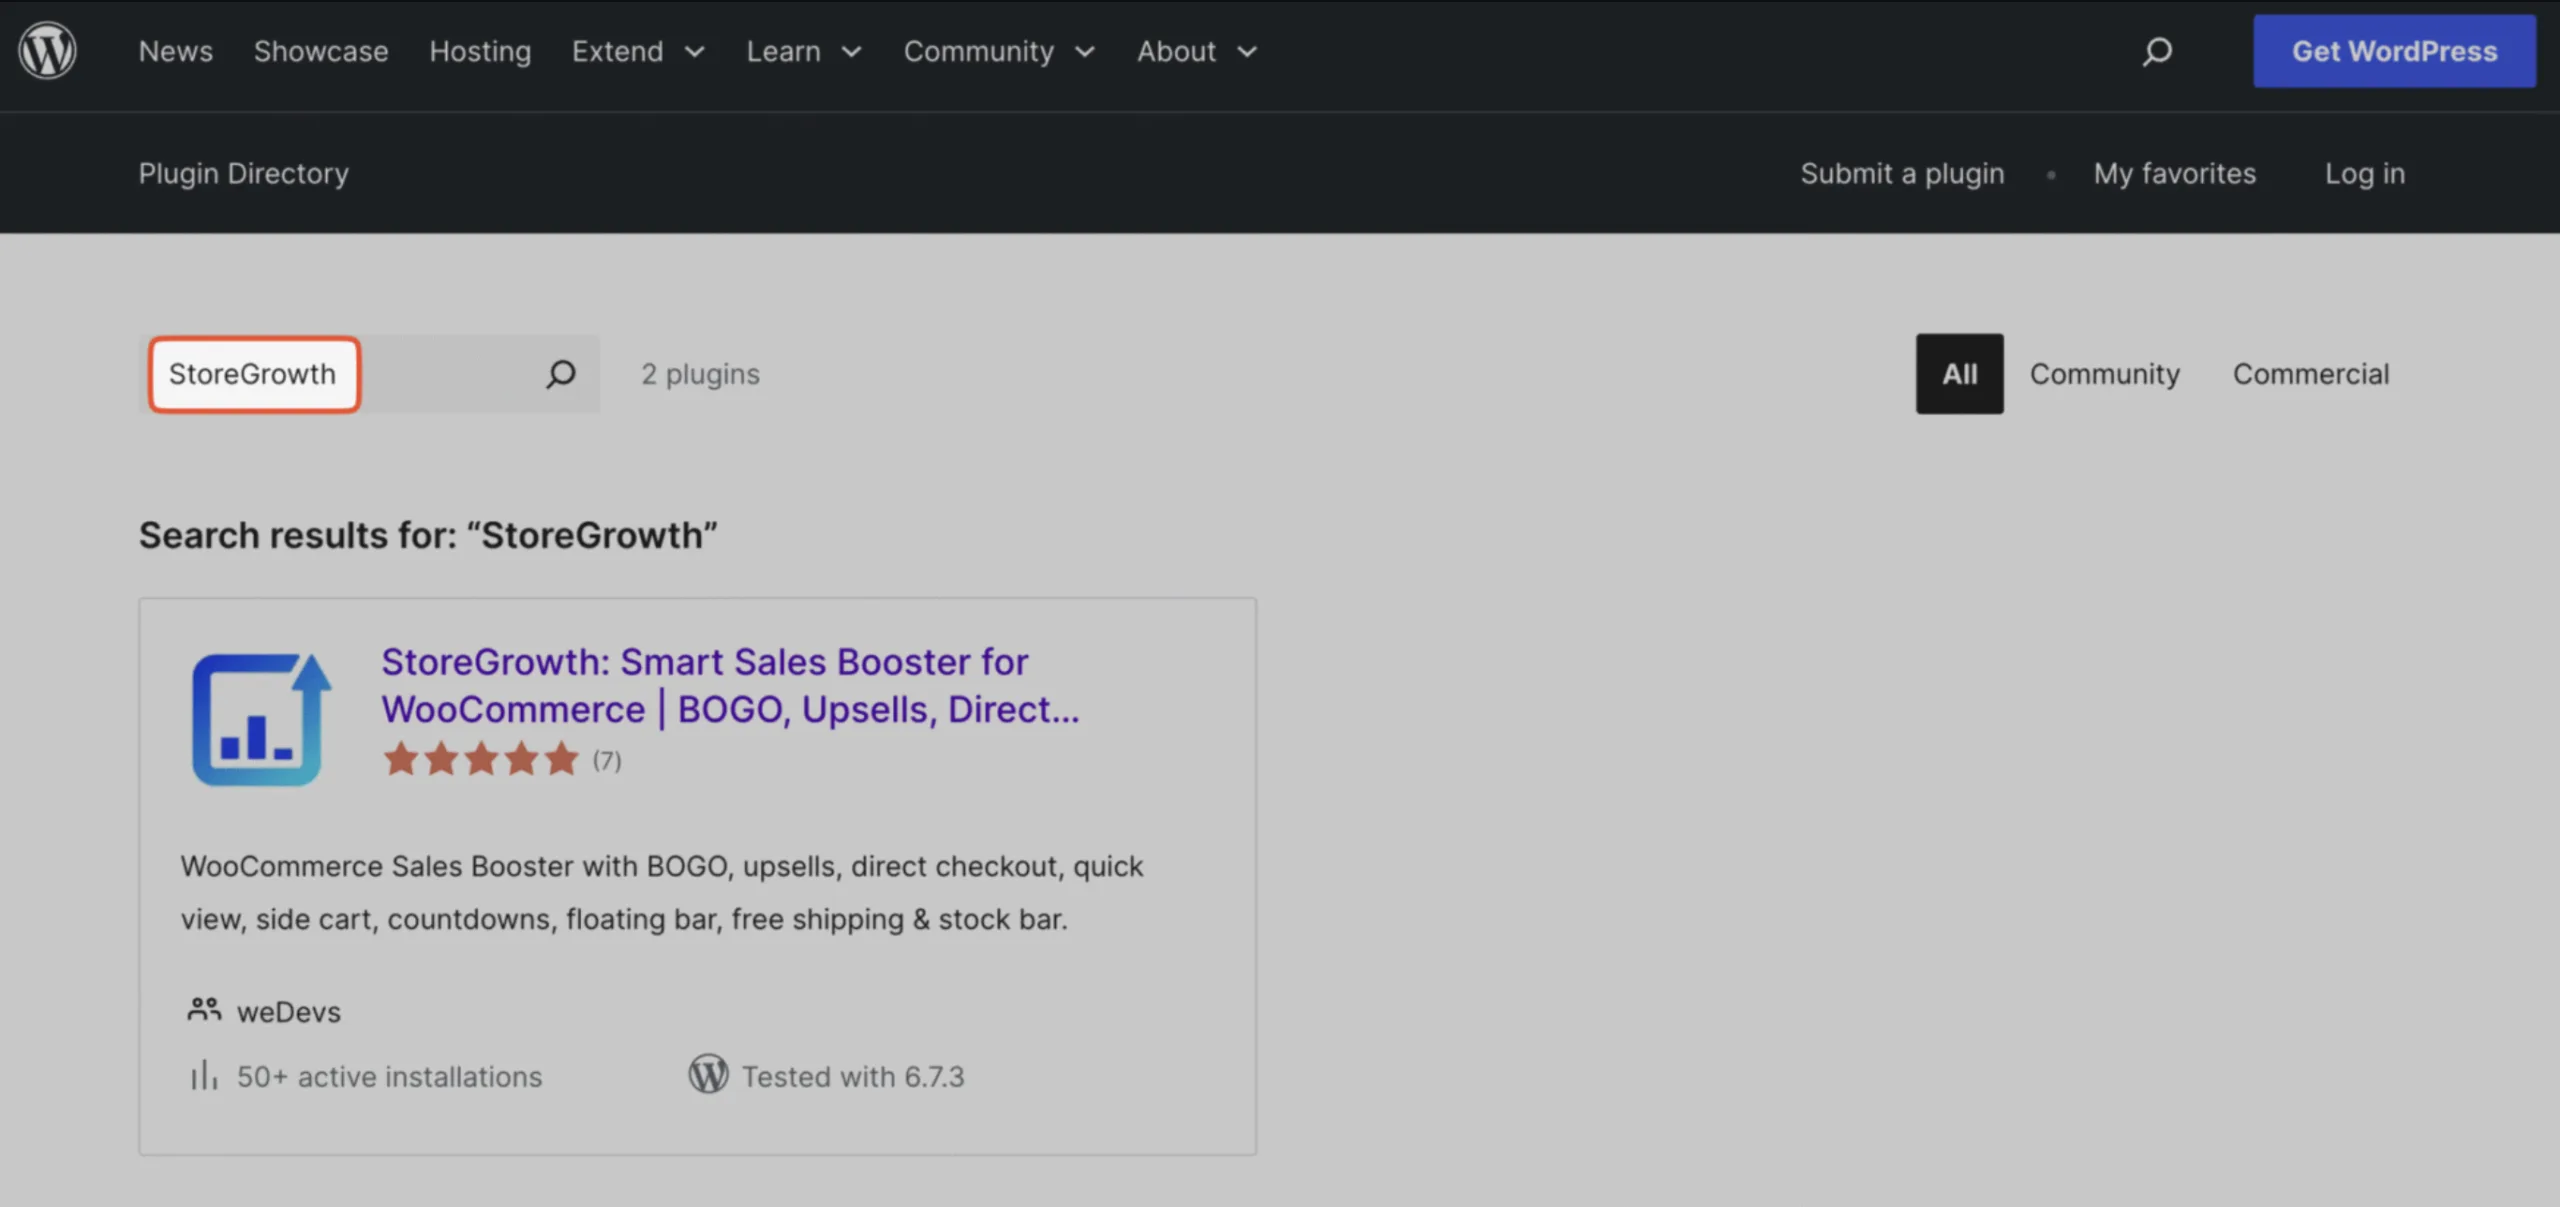Filter results by Commercial plugins
This screenshot has height=1207, width=2560.
(x=2311, y=374)
